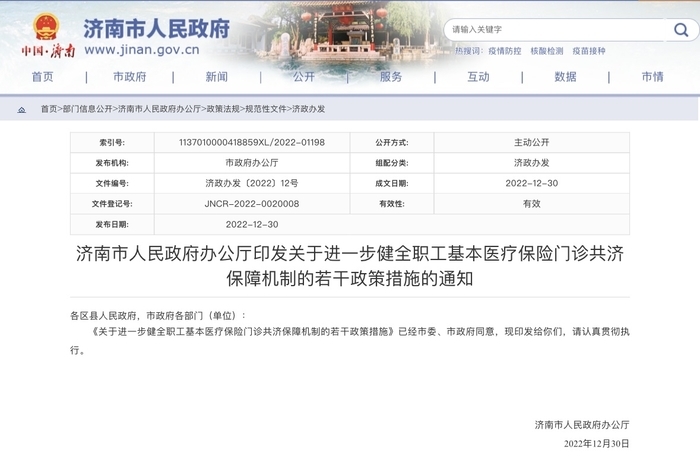Click 首页 in the breadcrumb trail
The image size is (700, 456).
click(x=49, y=109)
